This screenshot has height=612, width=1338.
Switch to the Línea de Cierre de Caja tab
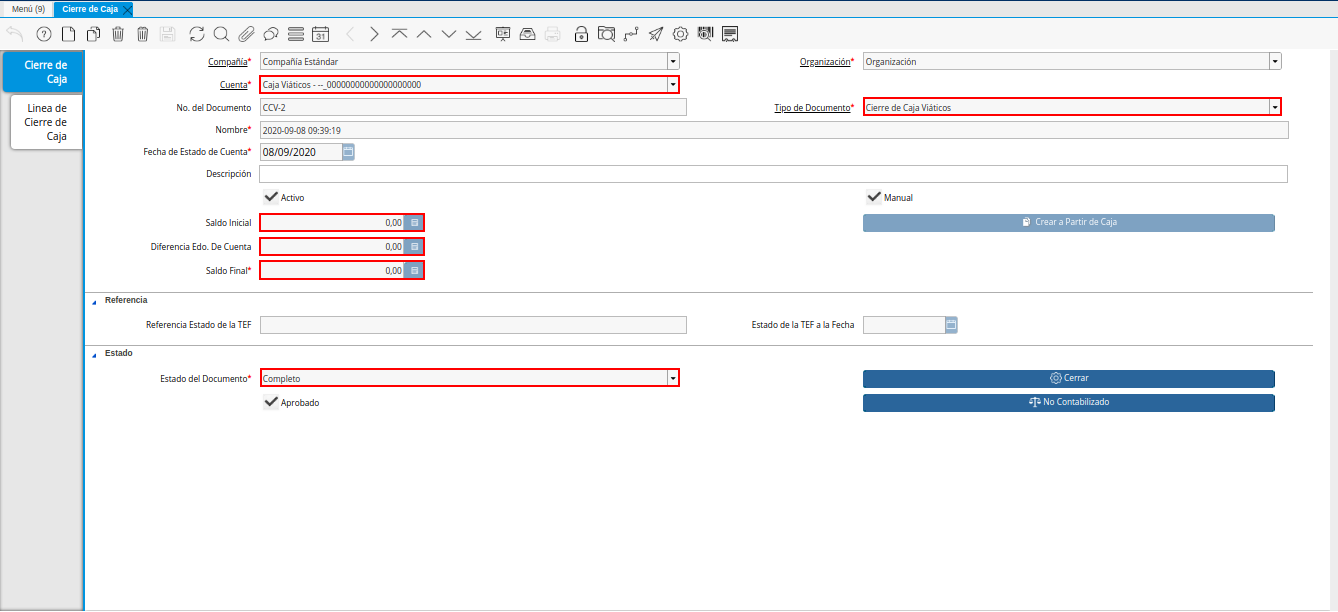point(47,122)
